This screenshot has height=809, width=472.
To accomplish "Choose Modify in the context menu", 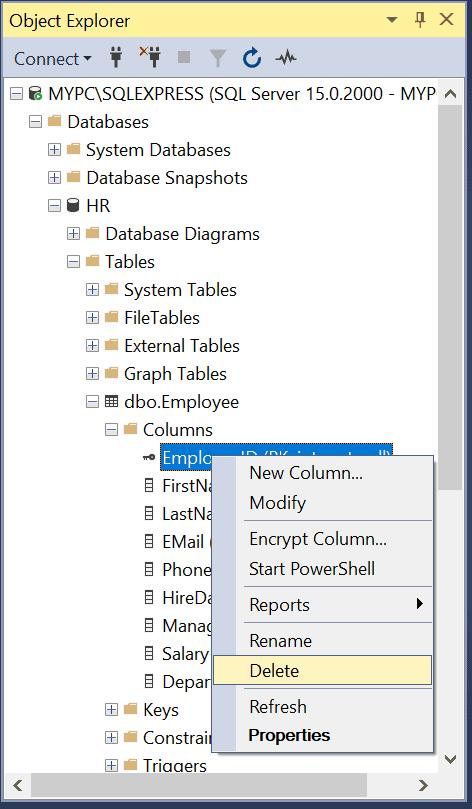I will pos(322,503).
